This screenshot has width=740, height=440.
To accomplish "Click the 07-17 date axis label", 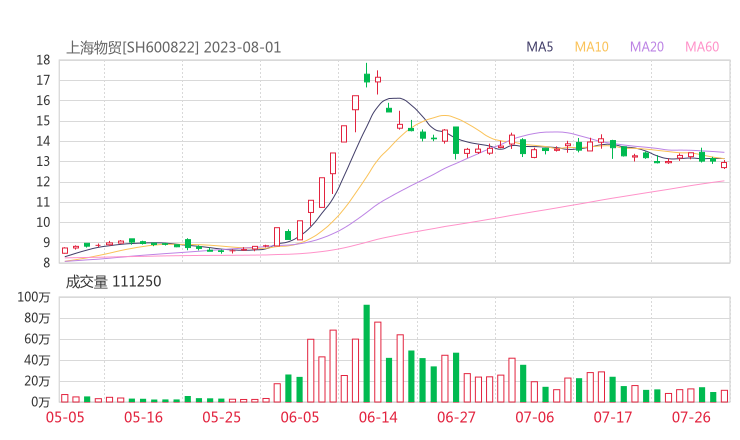I will coord(613,417).
